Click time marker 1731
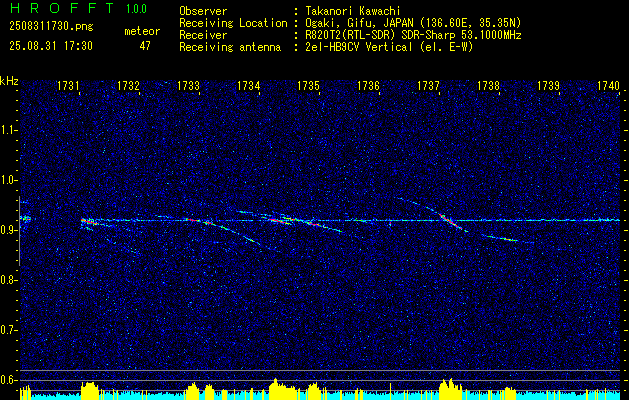The image size is (629, 400). pyautogui.click(x=68, y=85)
